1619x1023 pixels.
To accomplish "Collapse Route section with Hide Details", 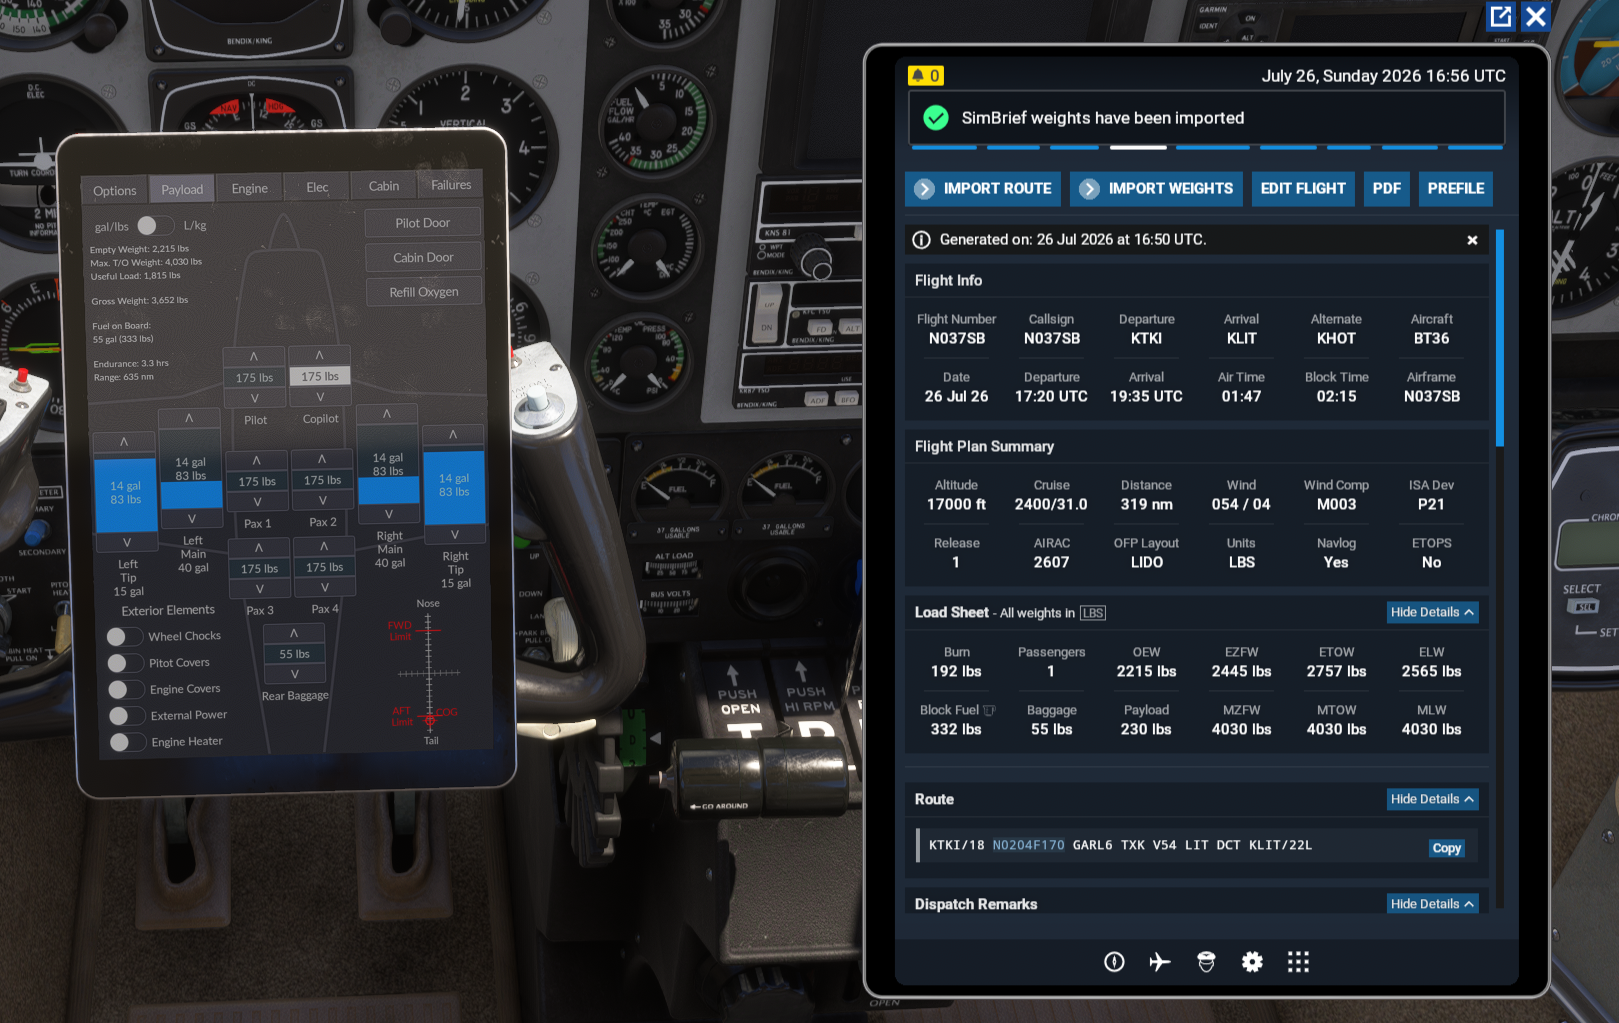I will pyautogui.click(x=1432, y=799).
